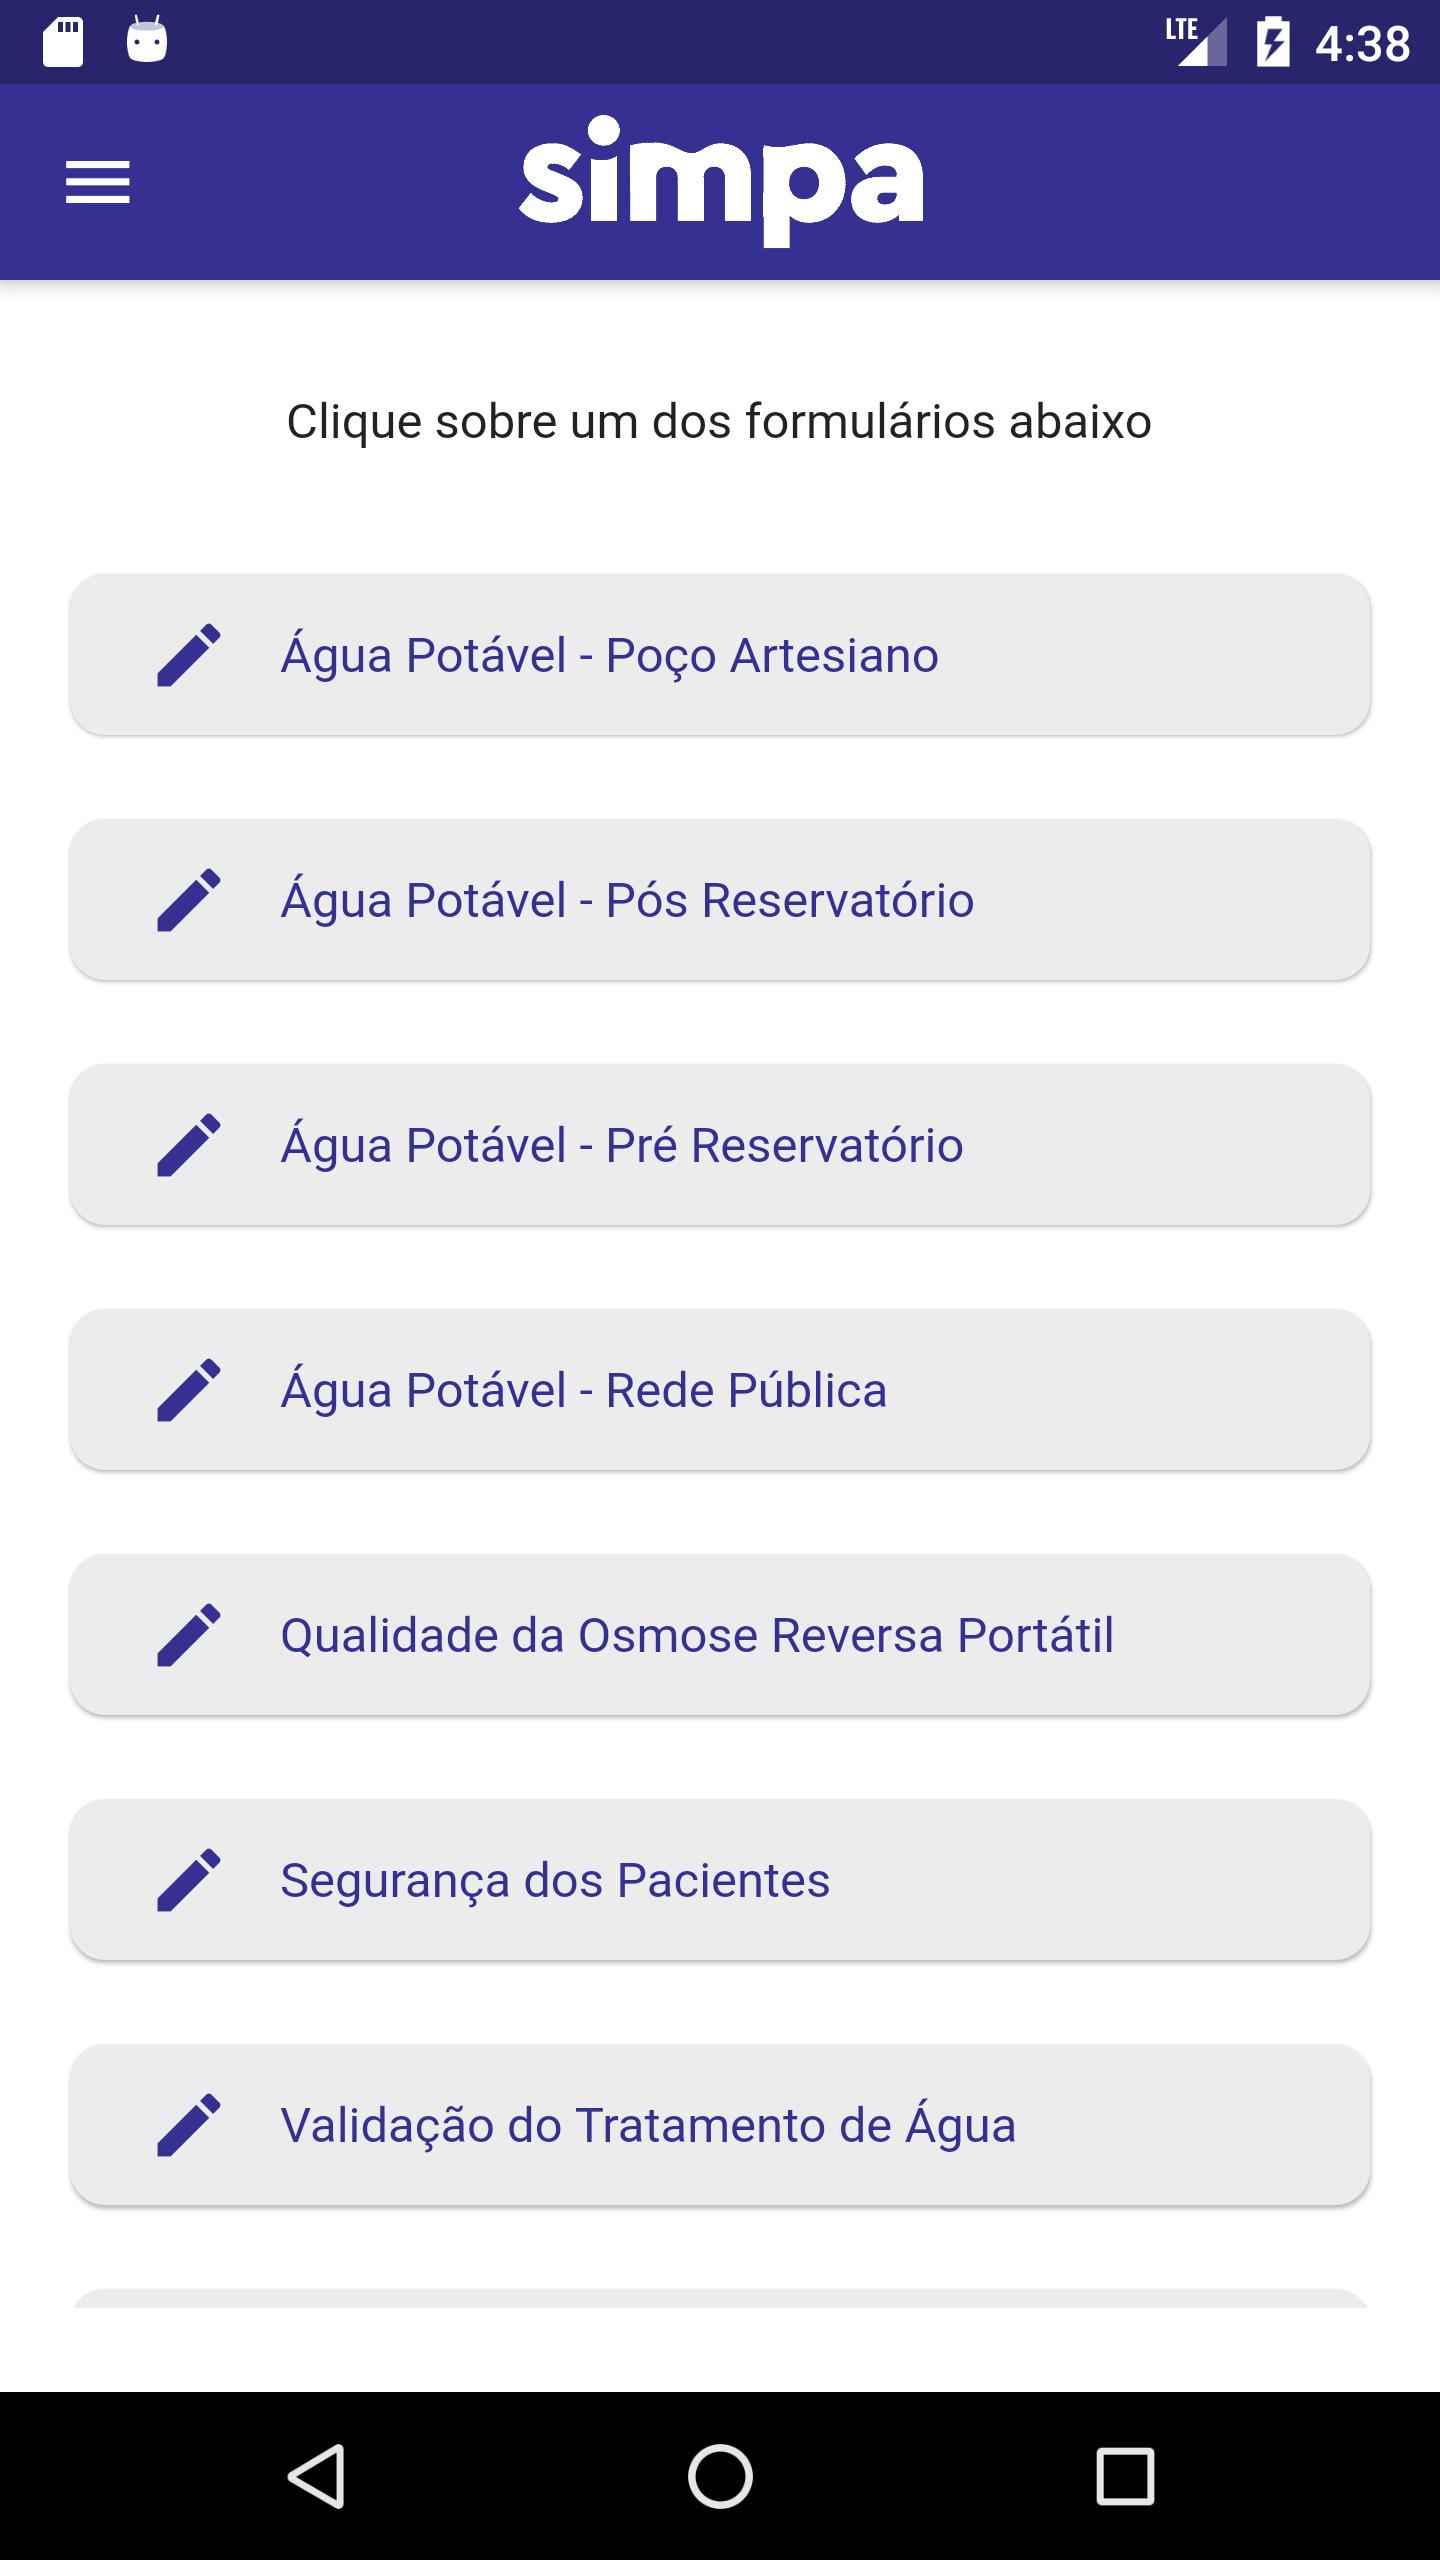This screenshot has height=2560, width=1440.
Task: Open Validação do Tratamento de Água
Action: pyautogui.click(x=720, y=2125)
